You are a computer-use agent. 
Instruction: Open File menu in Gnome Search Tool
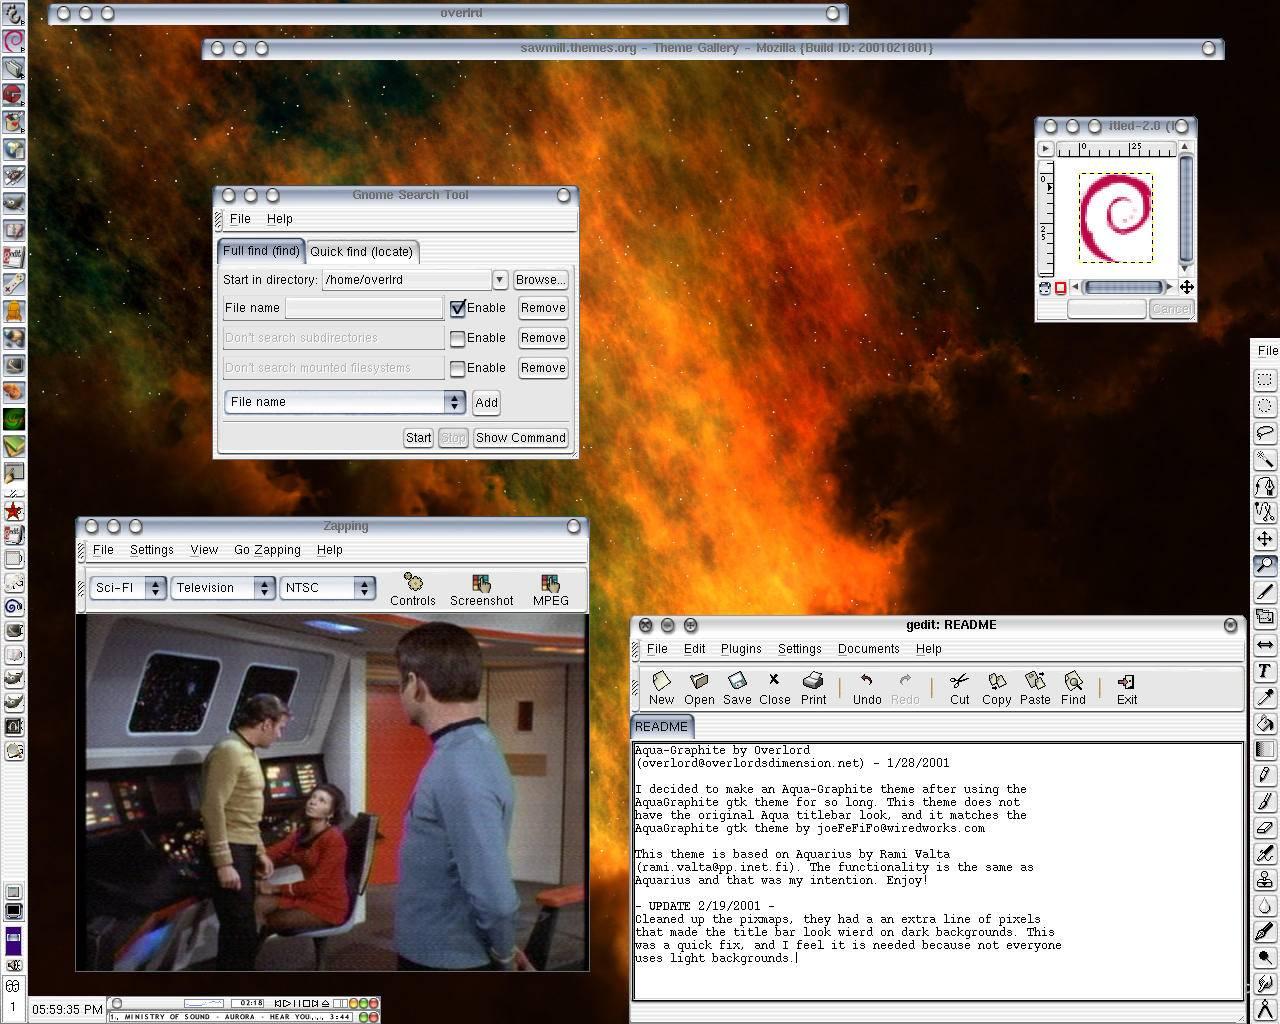coord(240,219)
